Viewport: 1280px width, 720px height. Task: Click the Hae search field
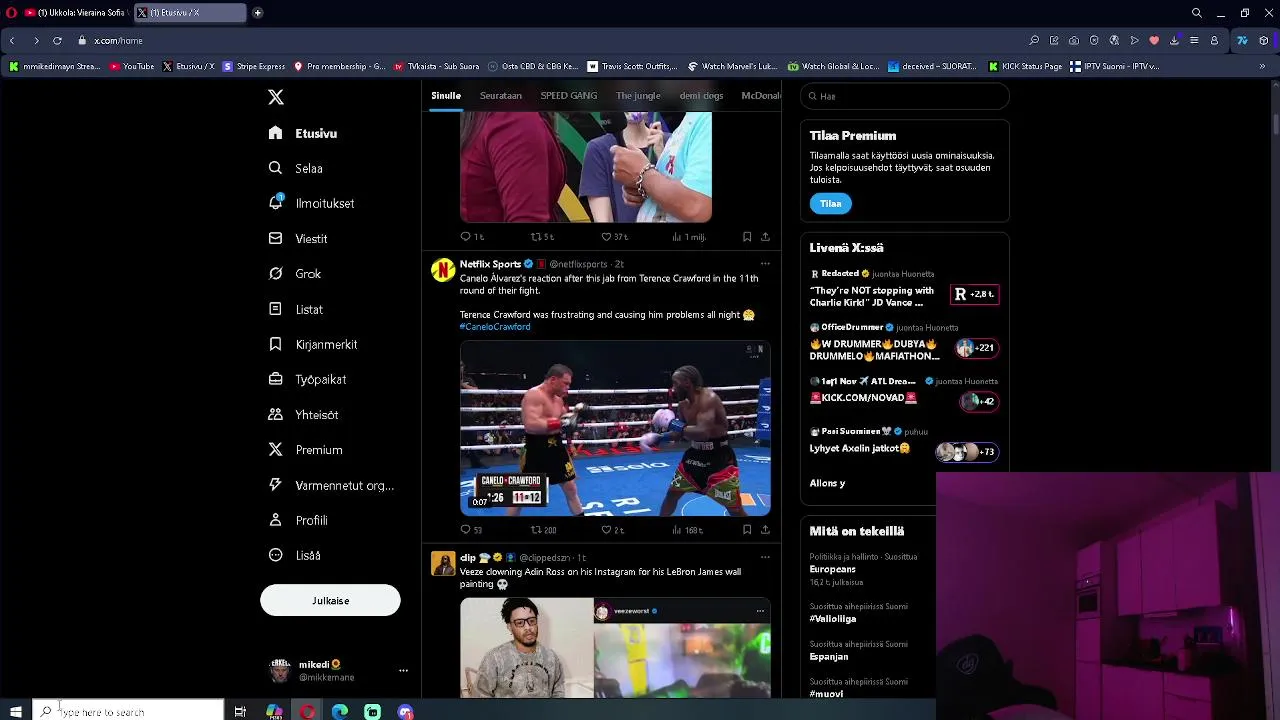(x=905, y=96)
